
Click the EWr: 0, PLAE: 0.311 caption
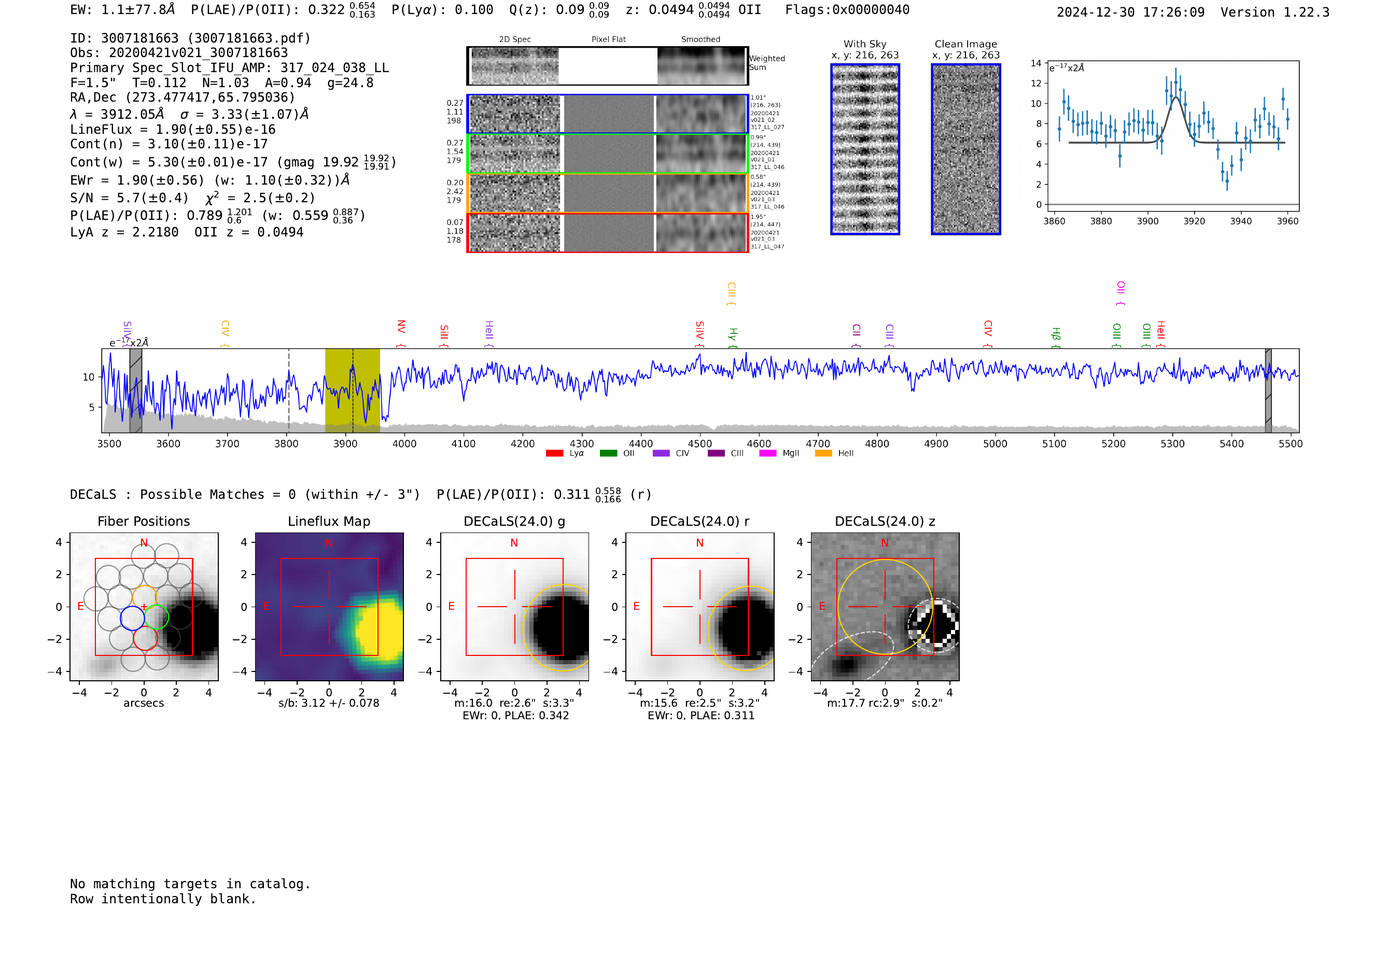coord(701,716)
